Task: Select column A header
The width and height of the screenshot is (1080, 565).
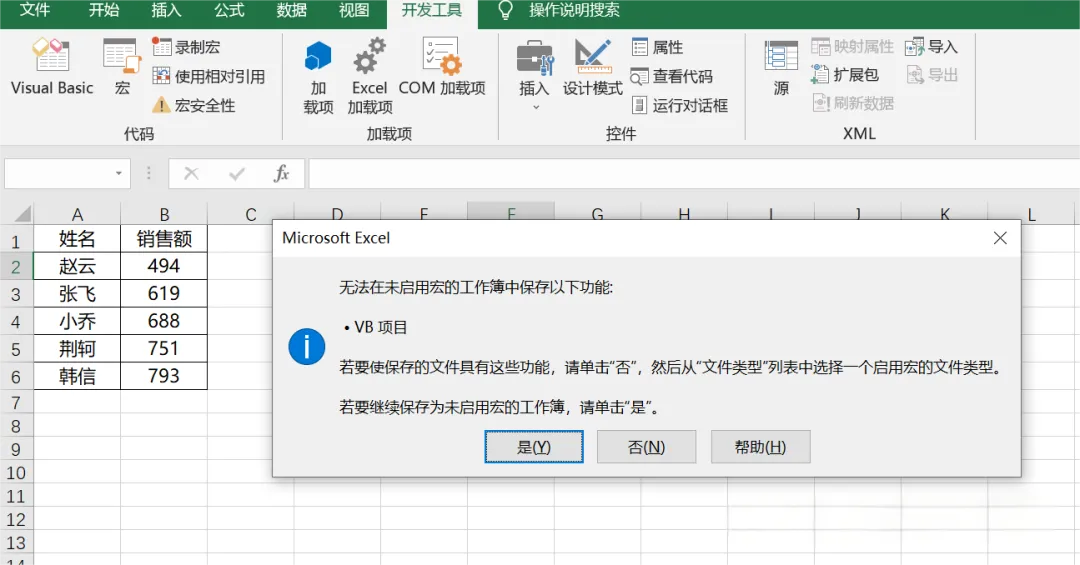Action: tap(77, 214)
